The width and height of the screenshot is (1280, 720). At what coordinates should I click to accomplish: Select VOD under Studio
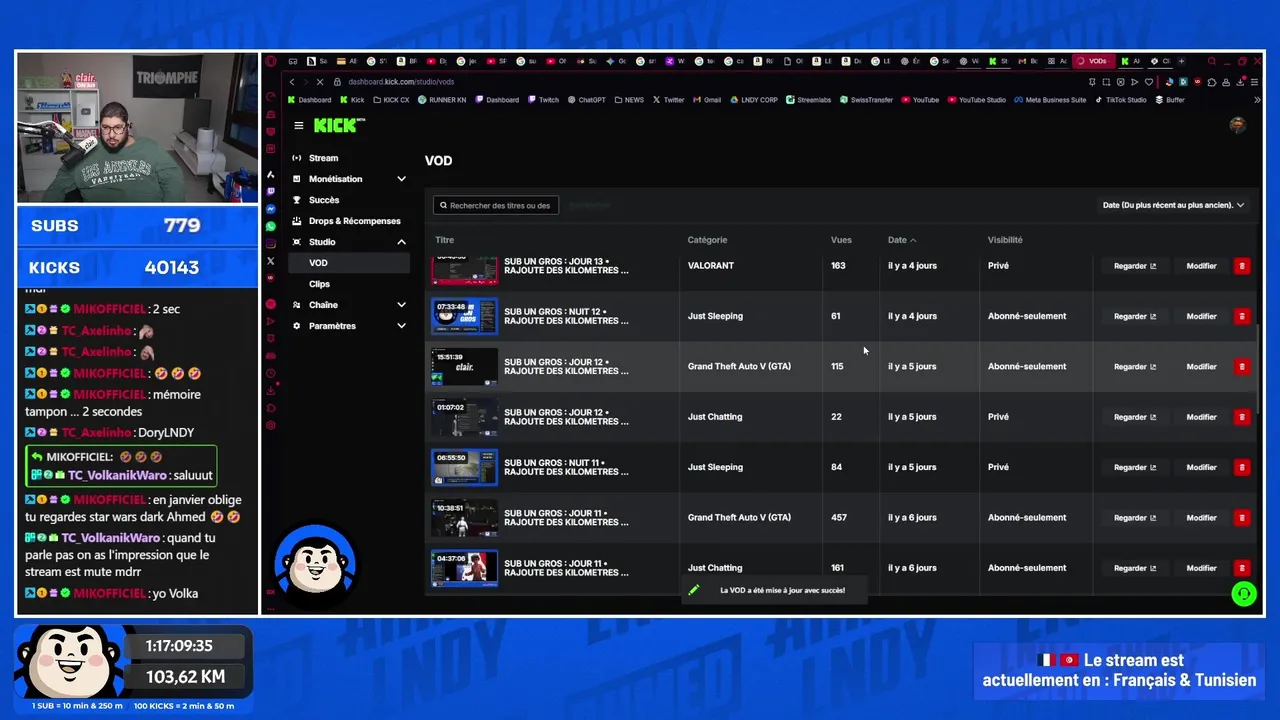(348, 263)
